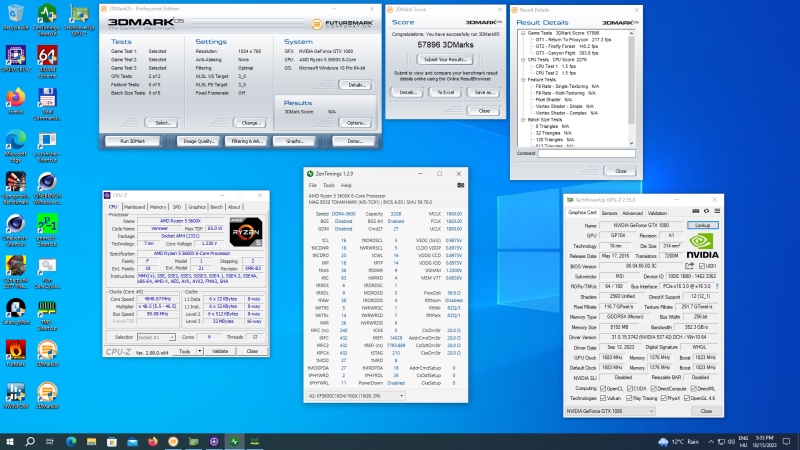Click the Validate button in CPU-Z

coord(220,351)
